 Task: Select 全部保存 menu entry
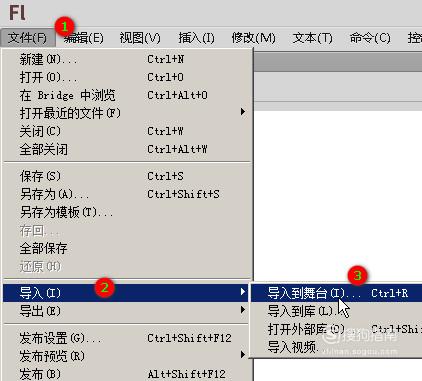127,248
